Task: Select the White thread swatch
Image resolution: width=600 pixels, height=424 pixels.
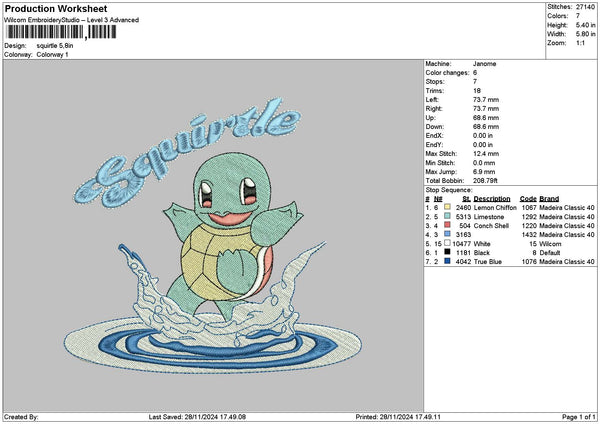Action: pyautogui.click(x=447, y=243)
